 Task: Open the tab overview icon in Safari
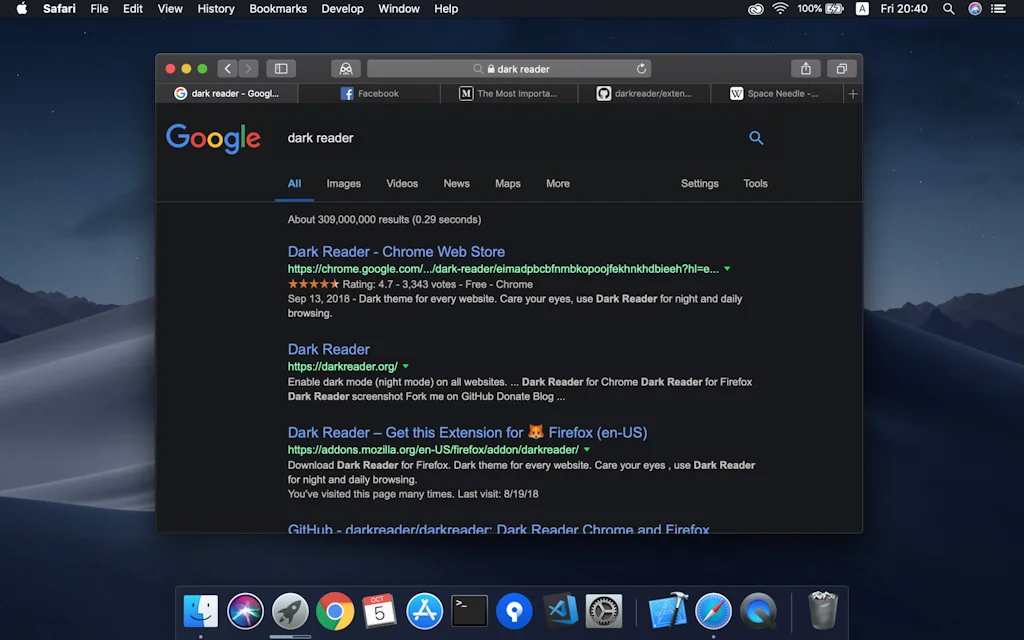pos(841,68)
